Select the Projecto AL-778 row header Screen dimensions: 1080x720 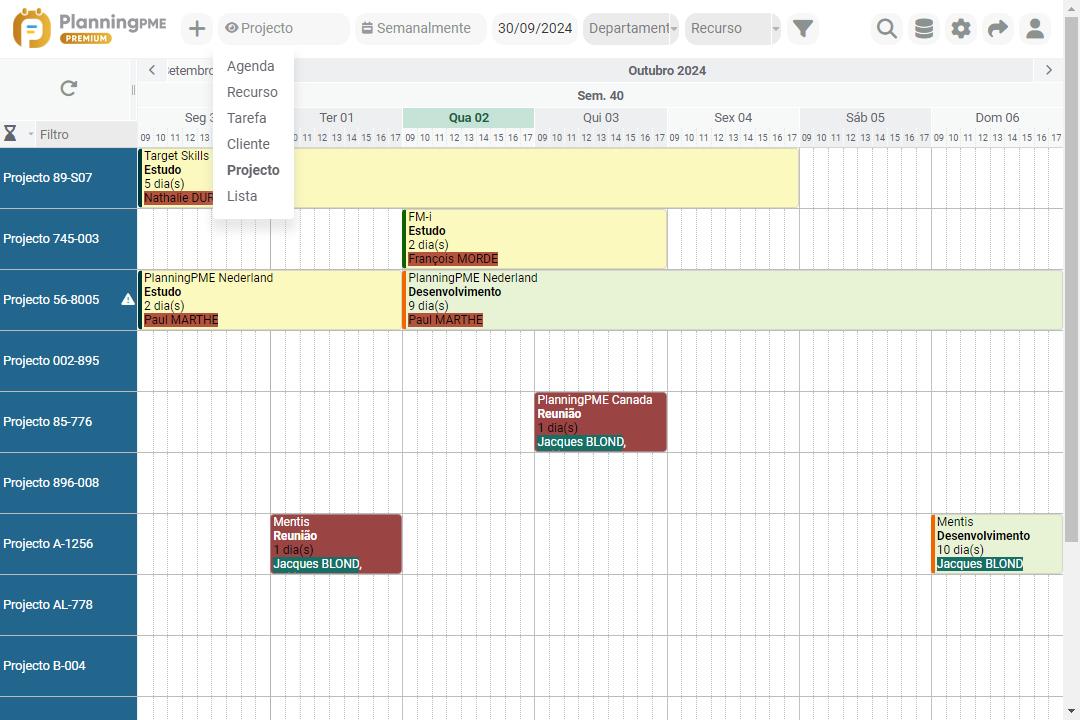point(68,605)
